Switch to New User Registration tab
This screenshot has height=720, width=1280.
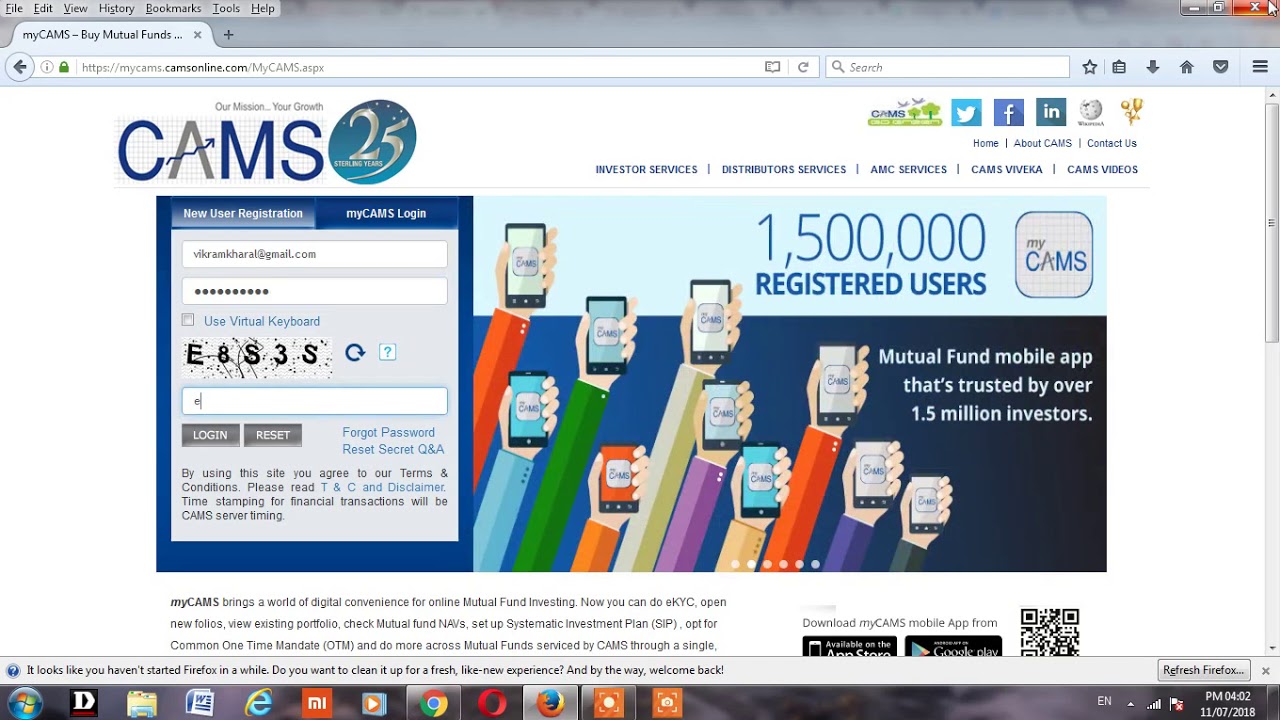[243, 213]
